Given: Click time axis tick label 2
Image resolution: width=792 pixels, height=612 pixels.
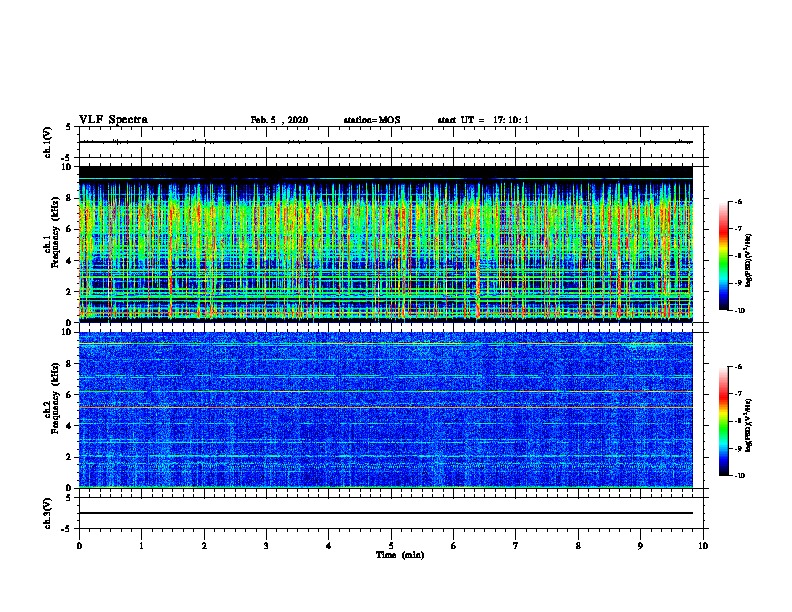Looking at the screenshot, I should pyautogui.click(x=204, y=546).
